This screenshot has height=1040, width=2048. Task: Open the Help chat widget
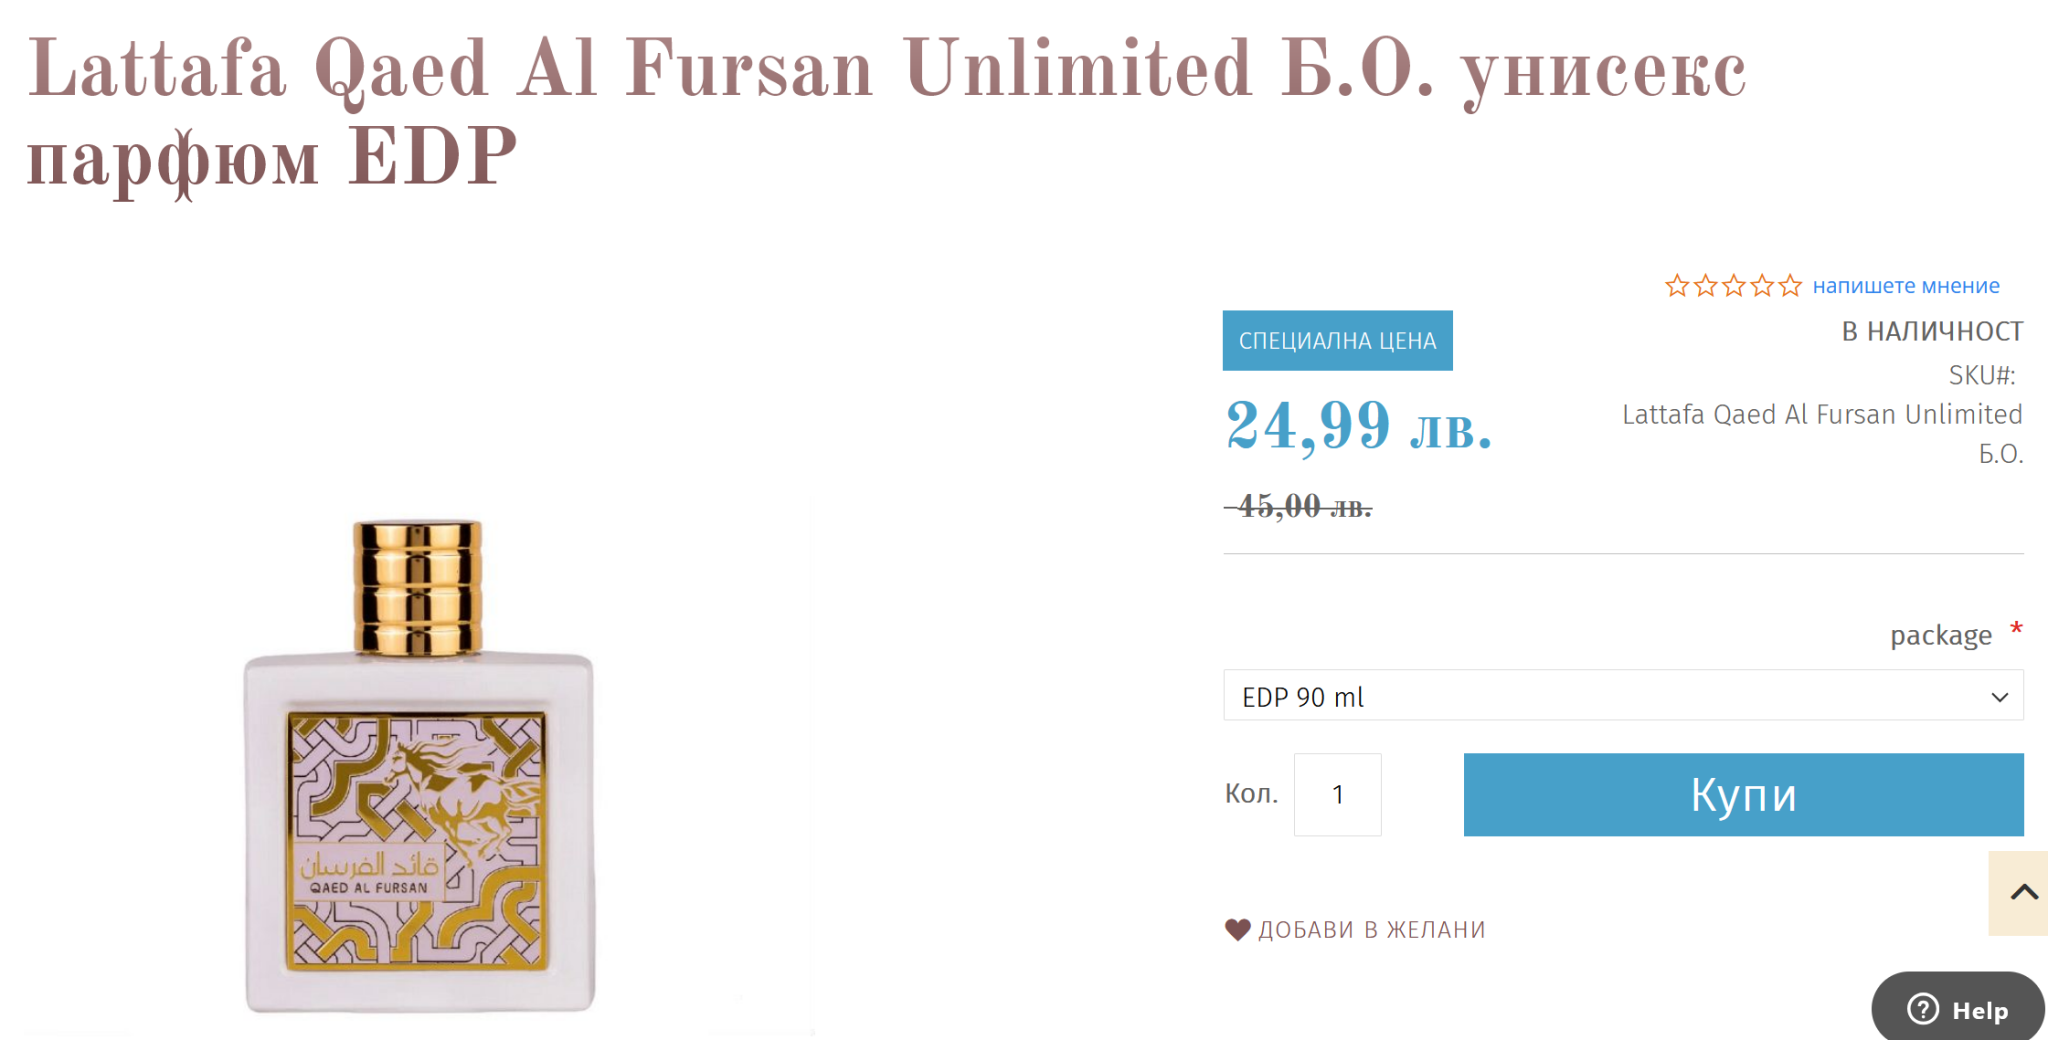click(1957, 1009)
